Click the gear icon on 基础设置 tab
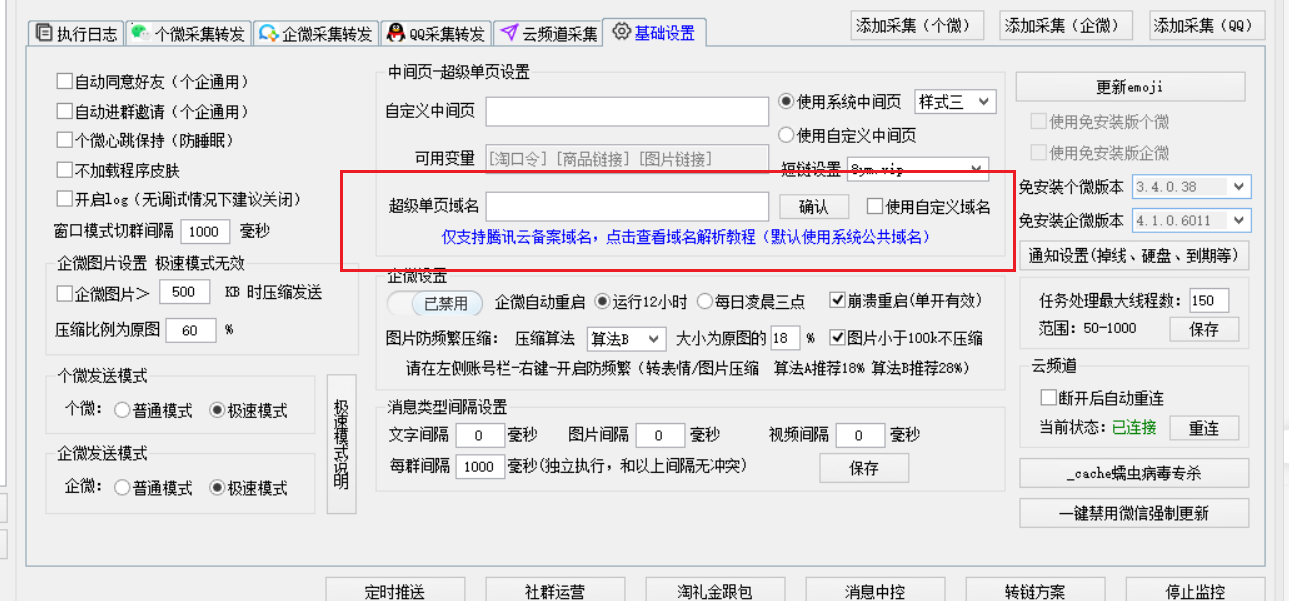 point(621,32)
